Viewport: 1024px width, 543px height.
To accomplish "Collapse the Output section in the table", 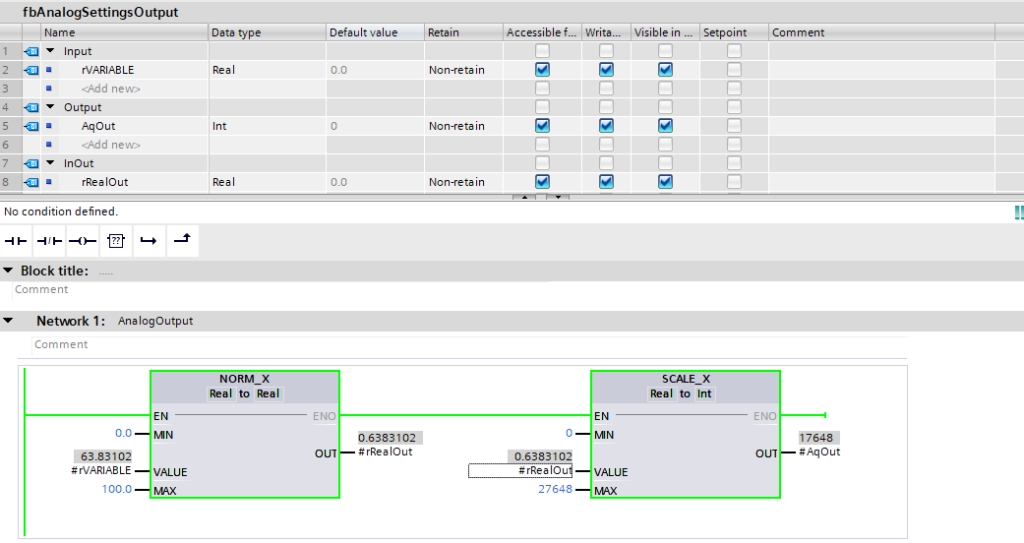I will pyautogui.click(x=50, y=107).
